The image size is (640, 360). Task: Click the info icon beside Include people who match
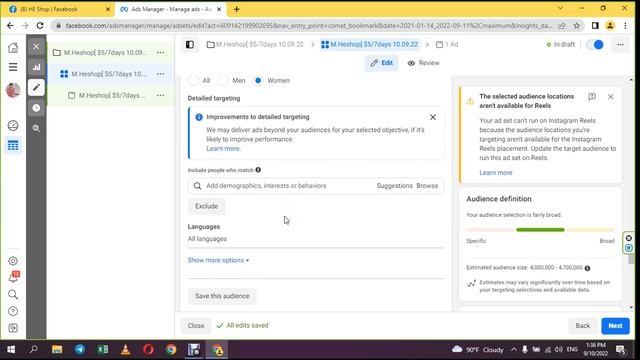258,170
